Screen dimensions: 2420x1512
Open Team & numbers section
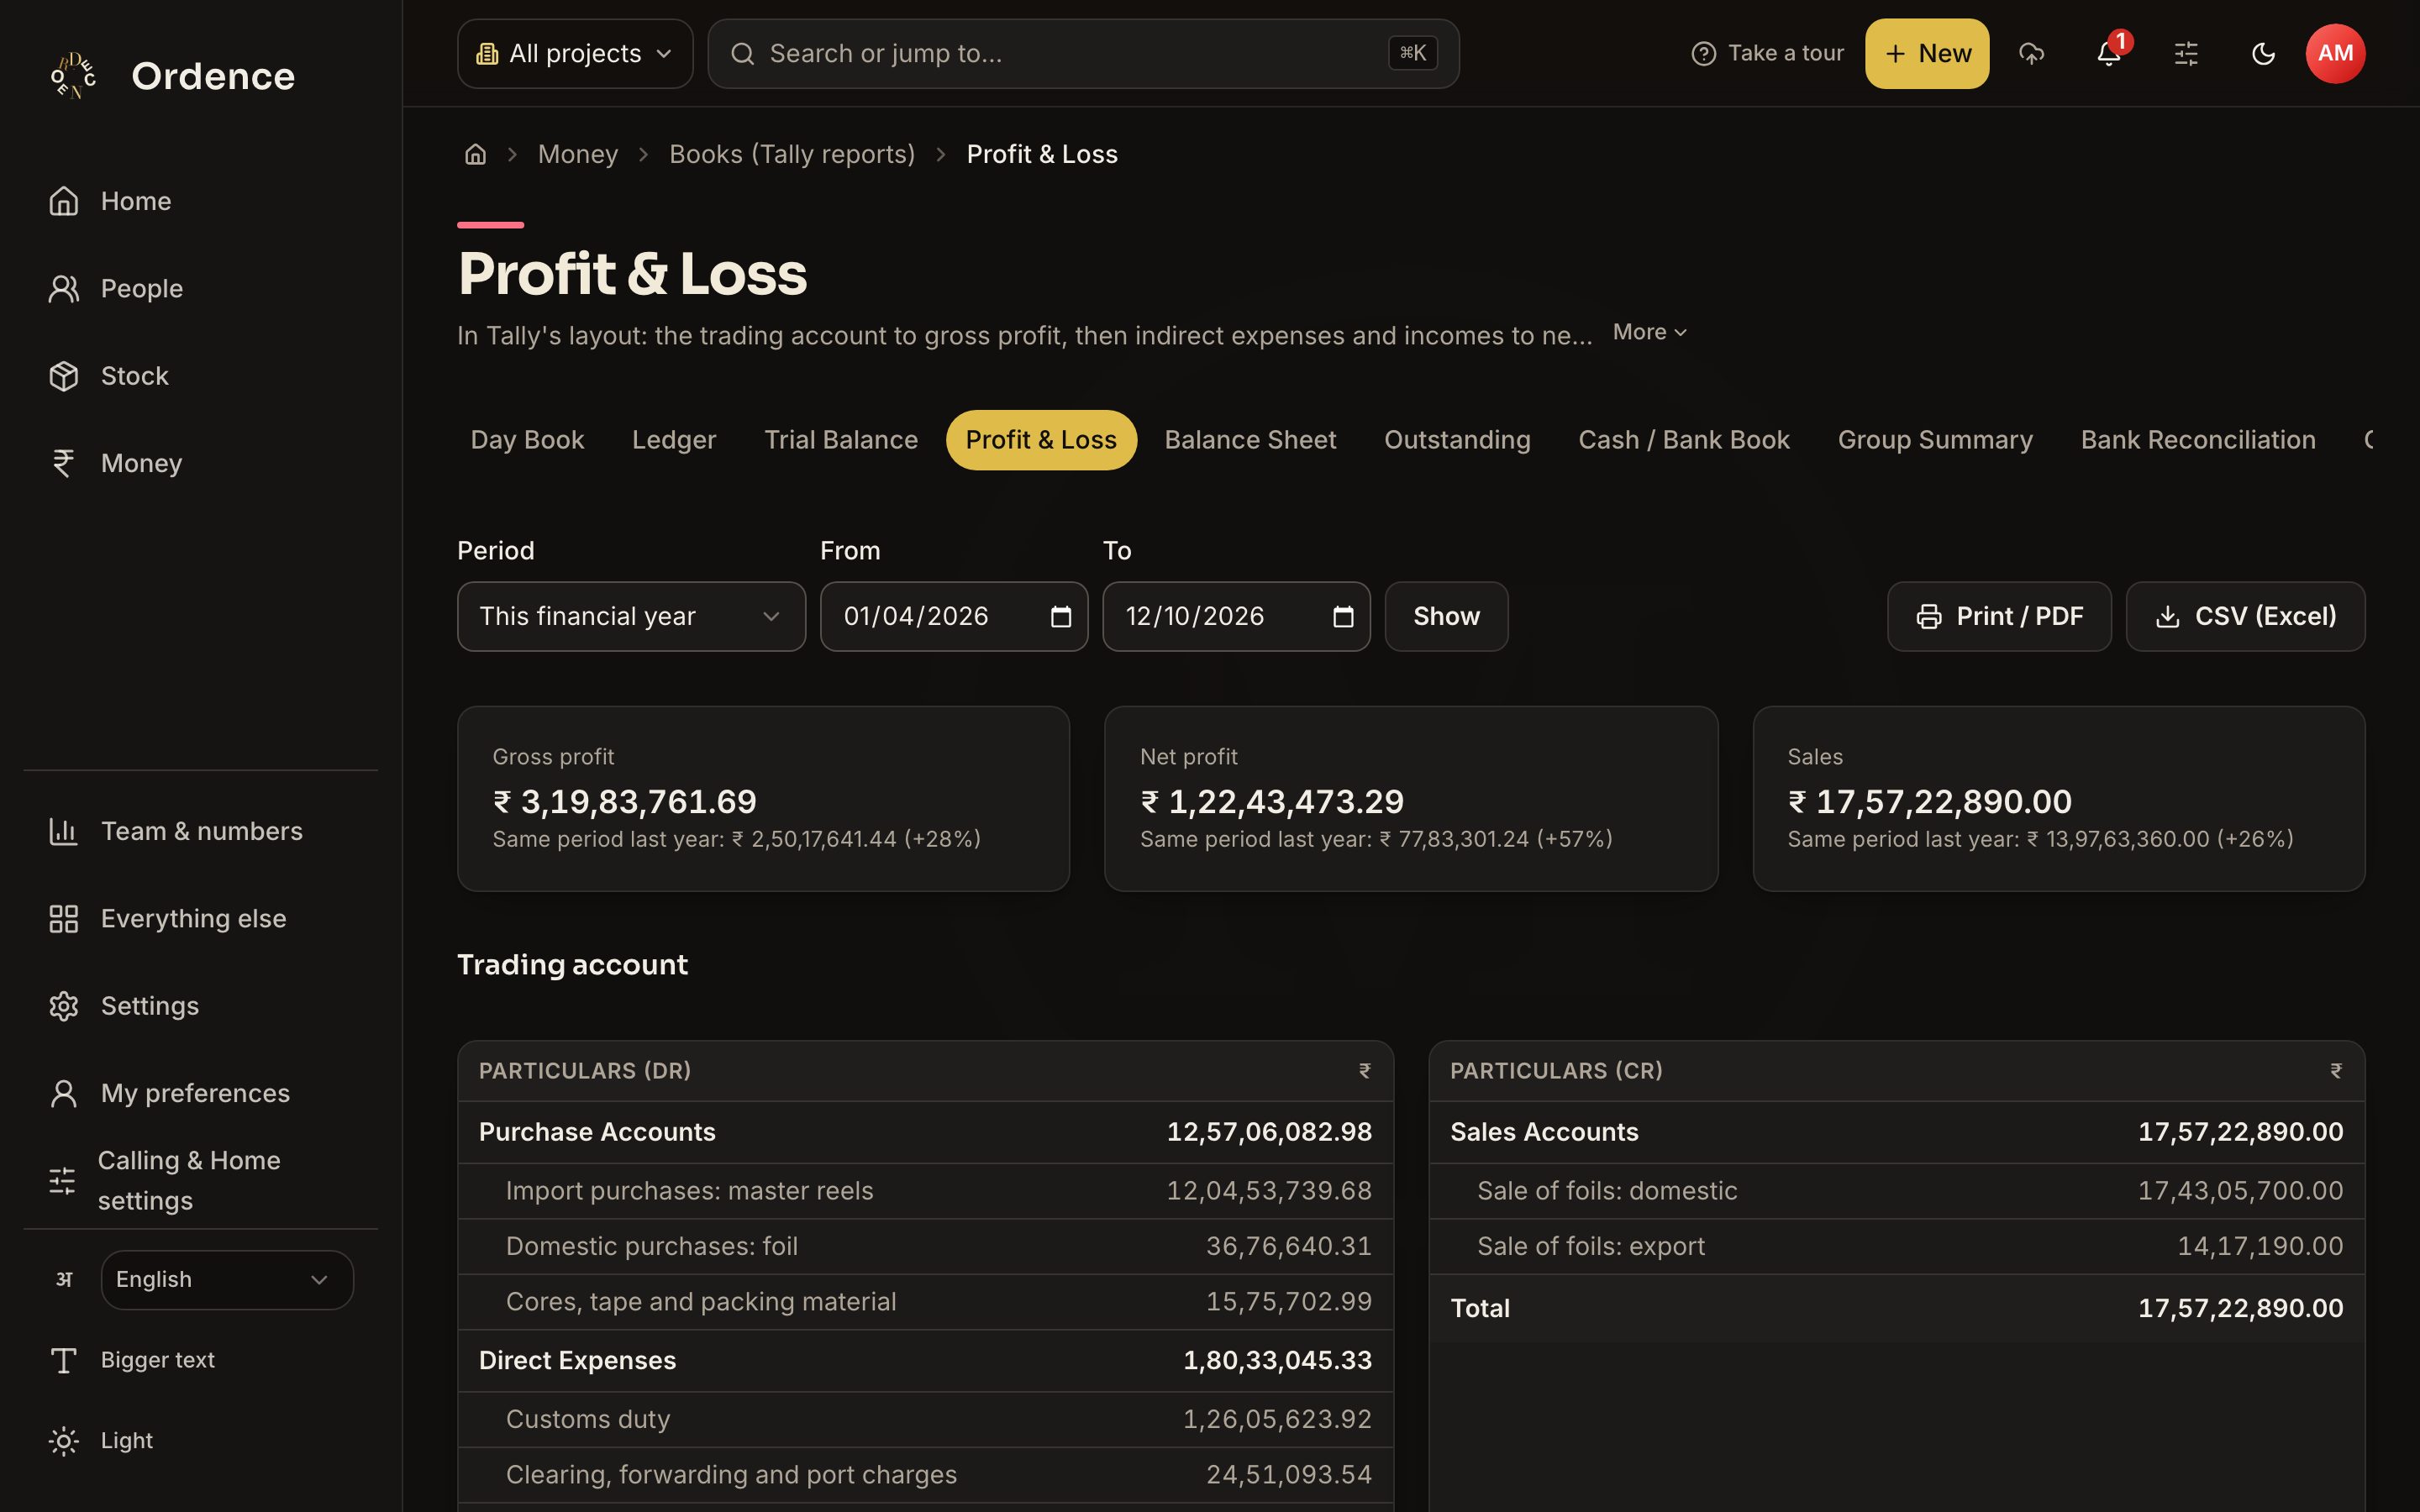click(x=200, y=831)
